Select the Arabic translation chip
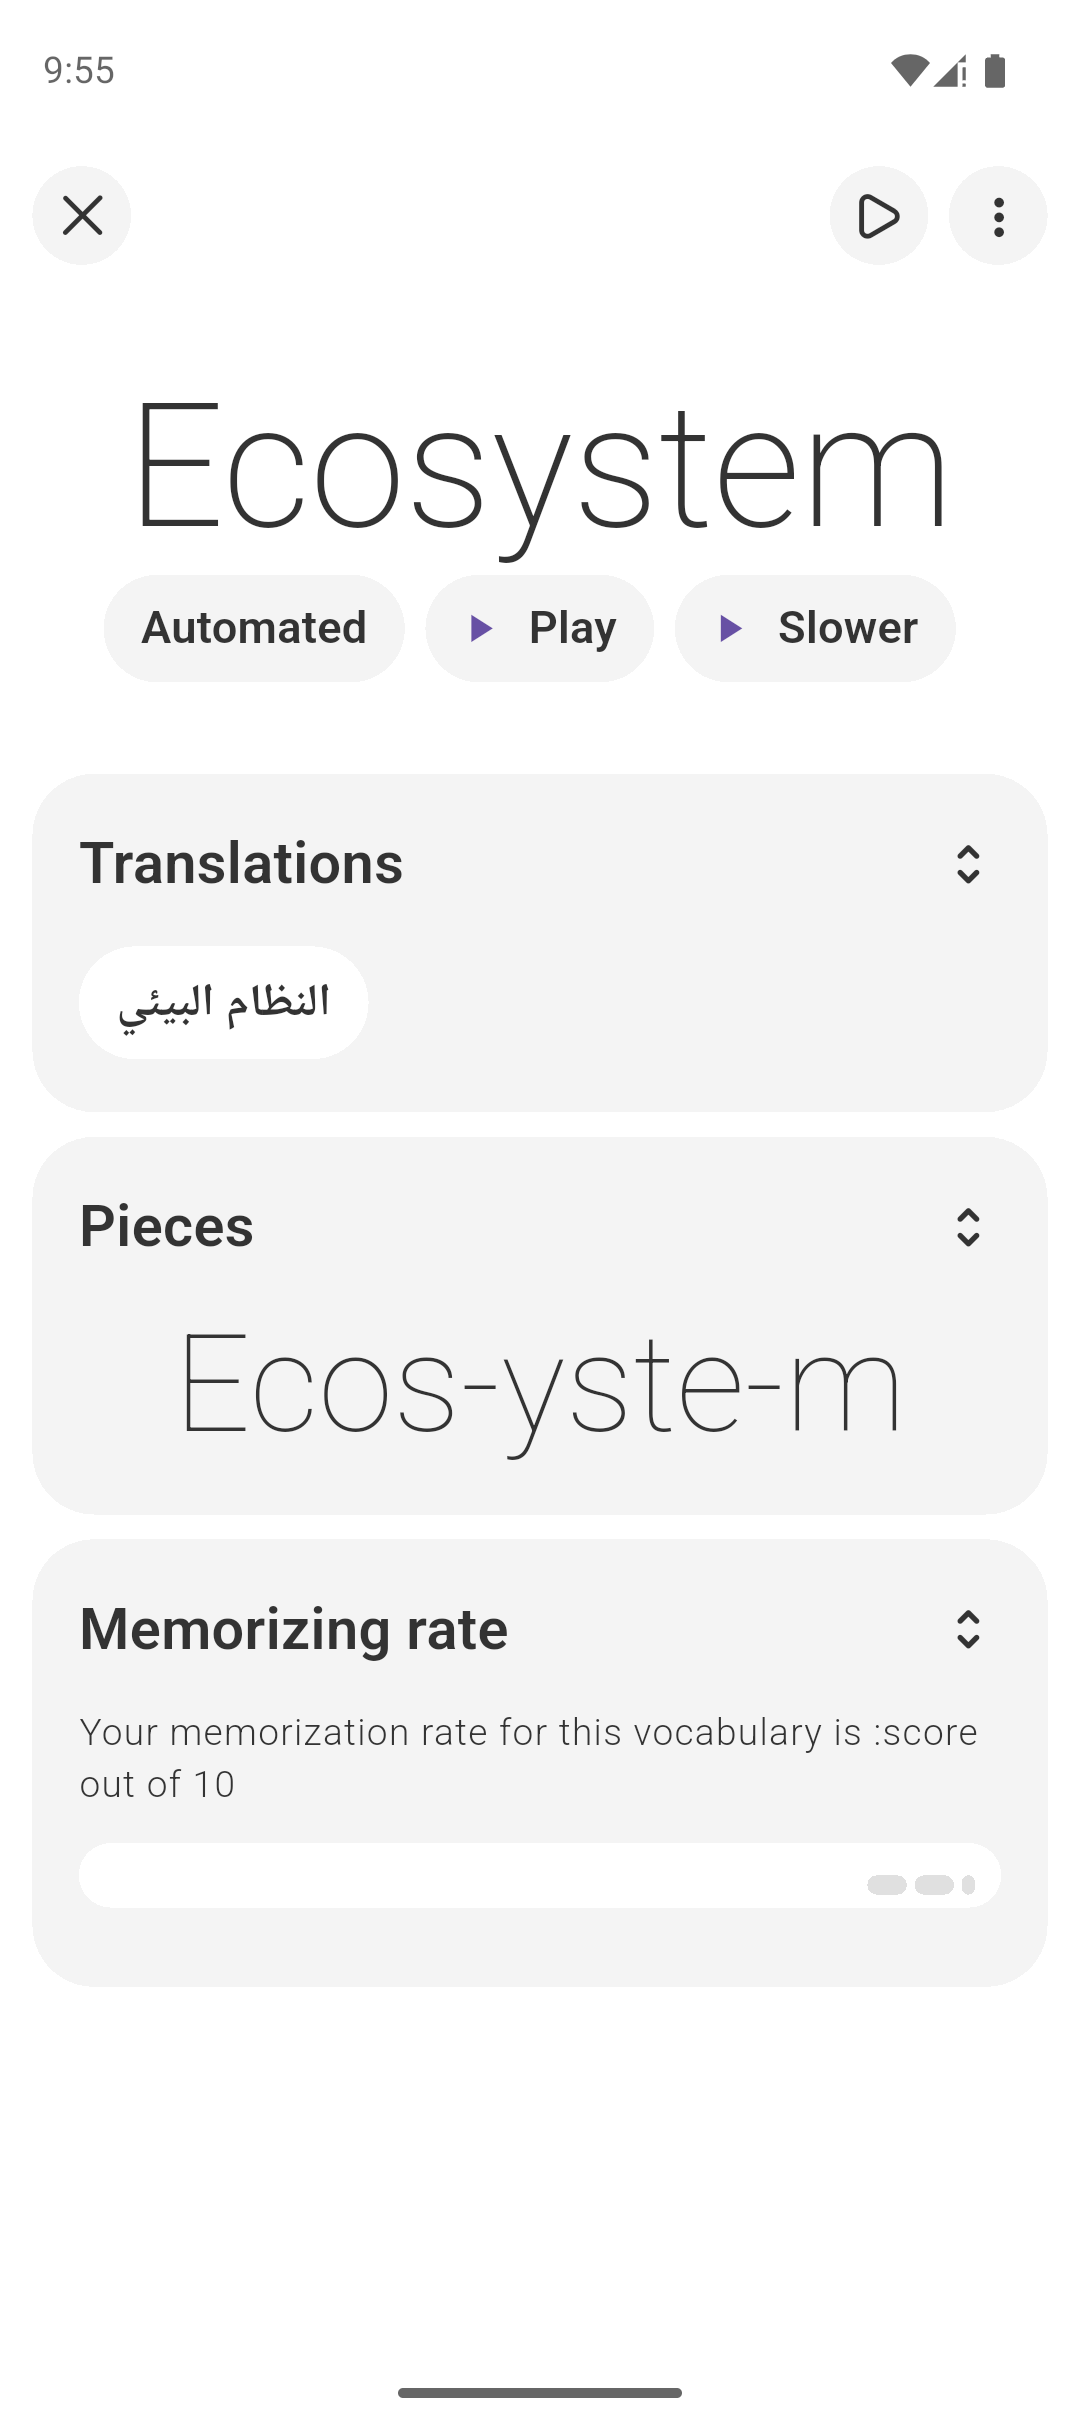The image size is (1080, 2424). [224, 1002]
